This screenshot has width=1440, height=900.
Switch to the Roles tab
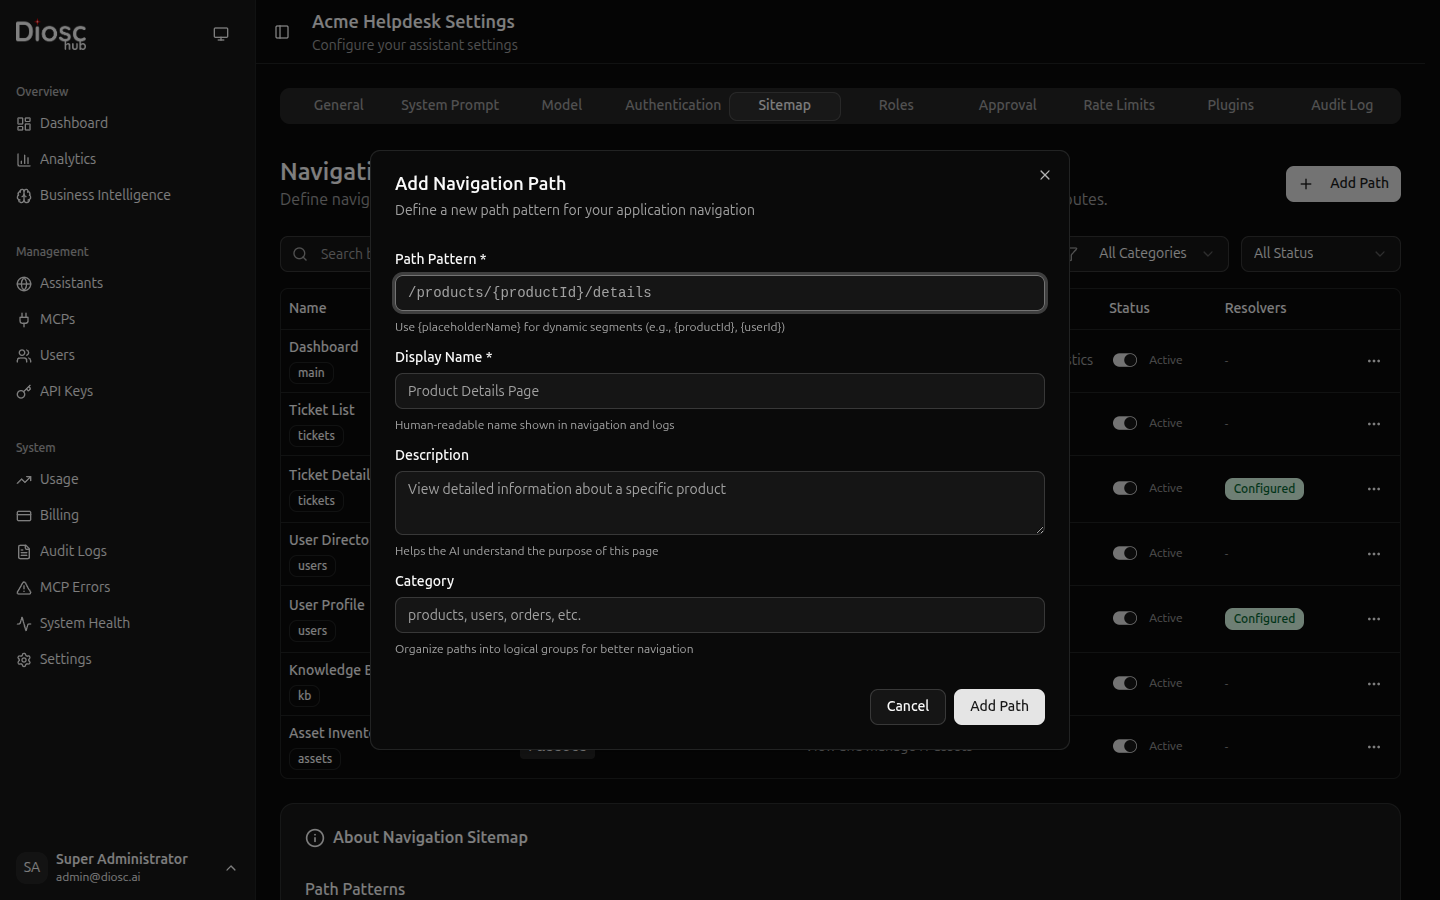(x=895, y=105)
